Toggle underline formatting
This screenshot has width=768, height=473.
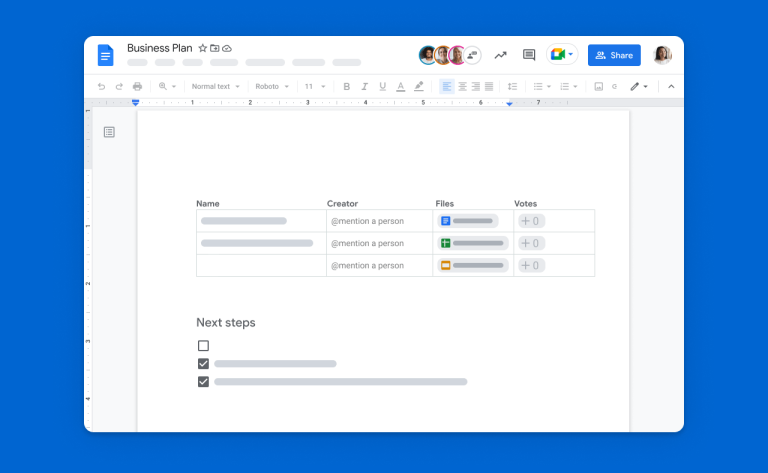coord(383,87)
